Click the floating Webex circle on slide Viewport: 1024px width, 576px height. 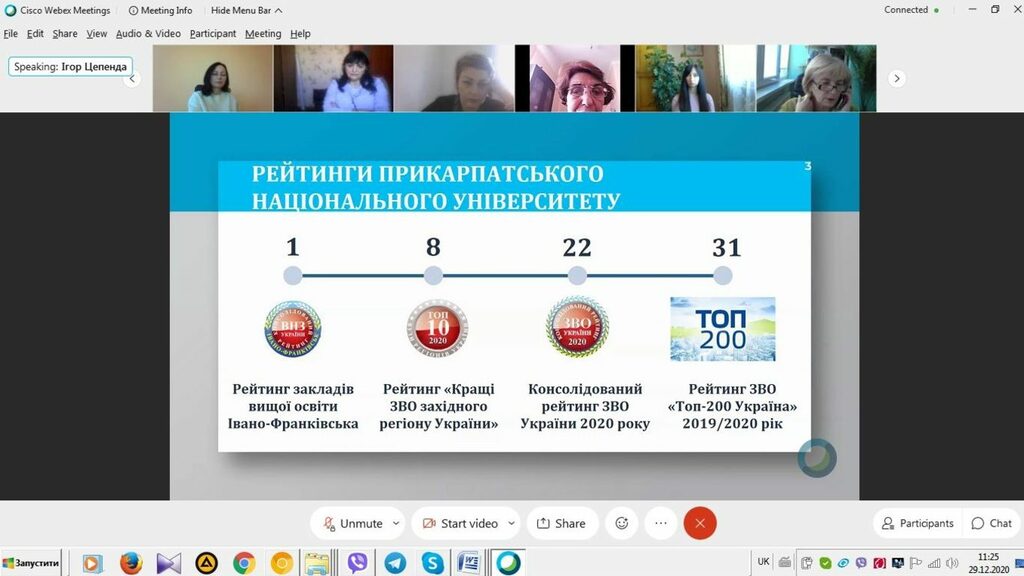point(817,458)
